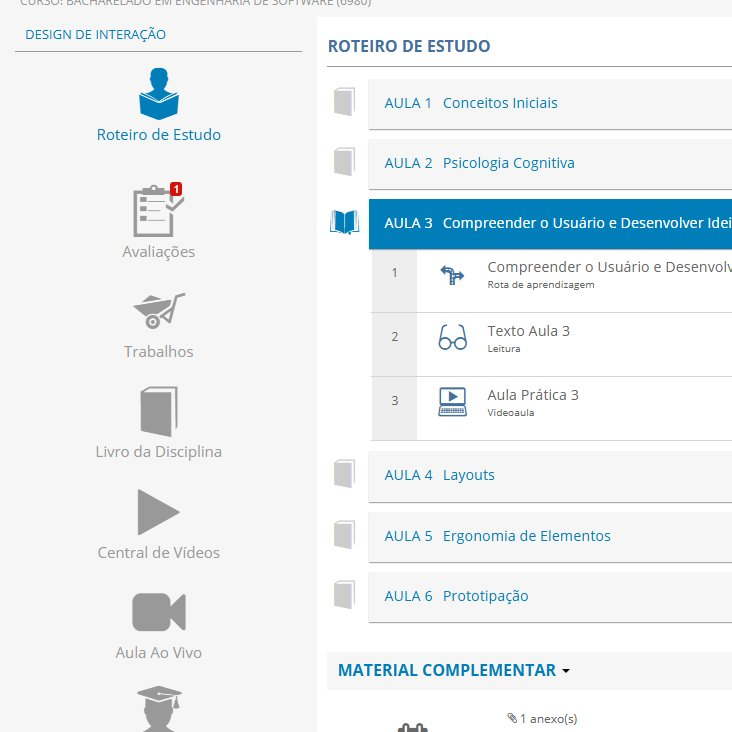This screenshot has width=732, height=732.
Task: Click the 'Rota de aprendizagem' subtitle
Action: (541, 285)
